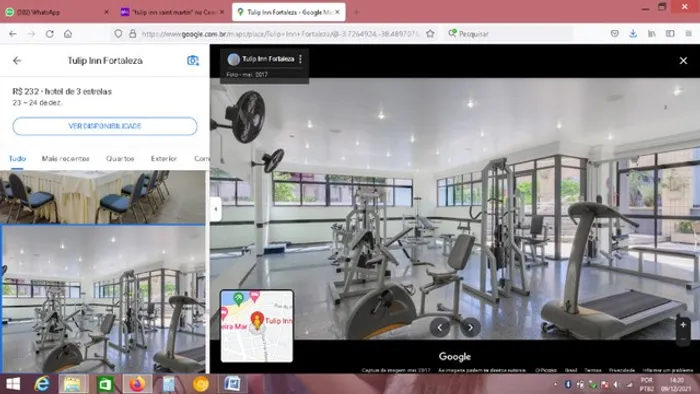Open the Windows Start menu
This screenshot has width=700, height=394.
coord(13,384)
